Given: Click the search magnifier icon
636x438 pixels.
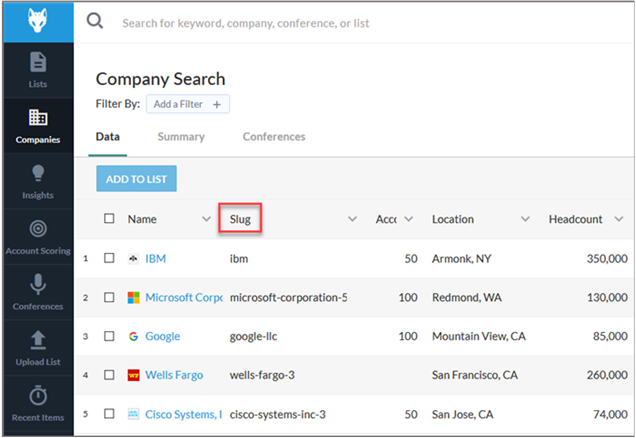Looking at the screenshot, I should coord(95,21).
